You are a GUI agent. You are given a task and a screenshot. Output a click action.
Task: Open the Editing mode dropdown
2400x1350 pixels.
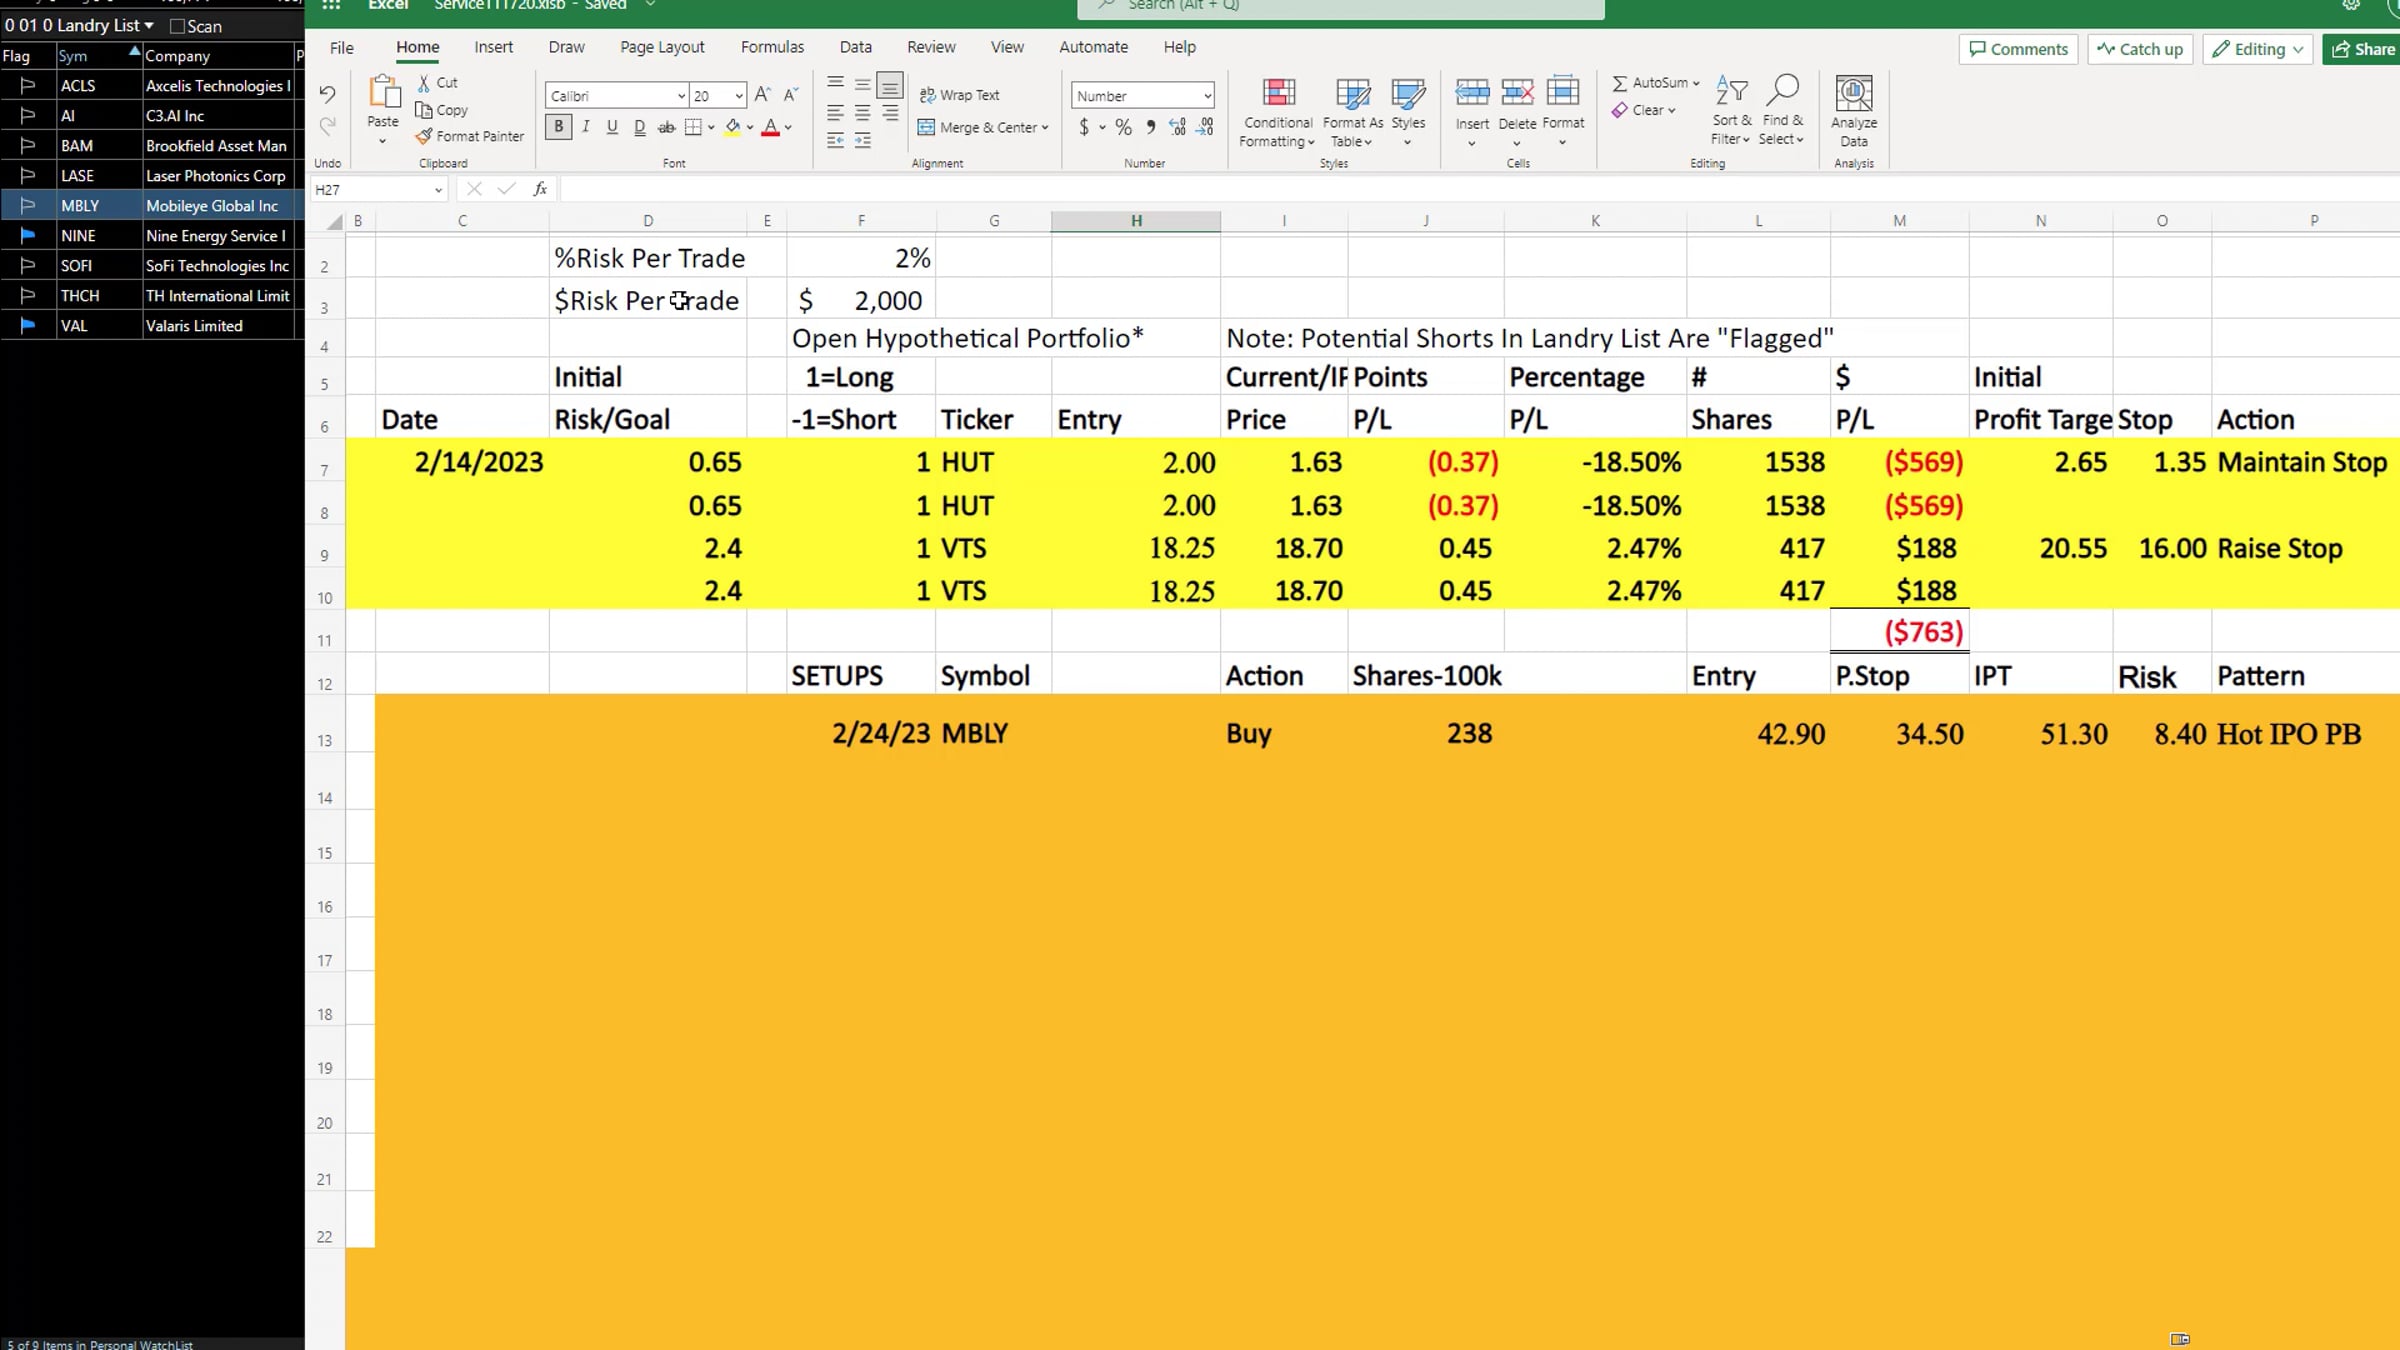pos(2258,49)
